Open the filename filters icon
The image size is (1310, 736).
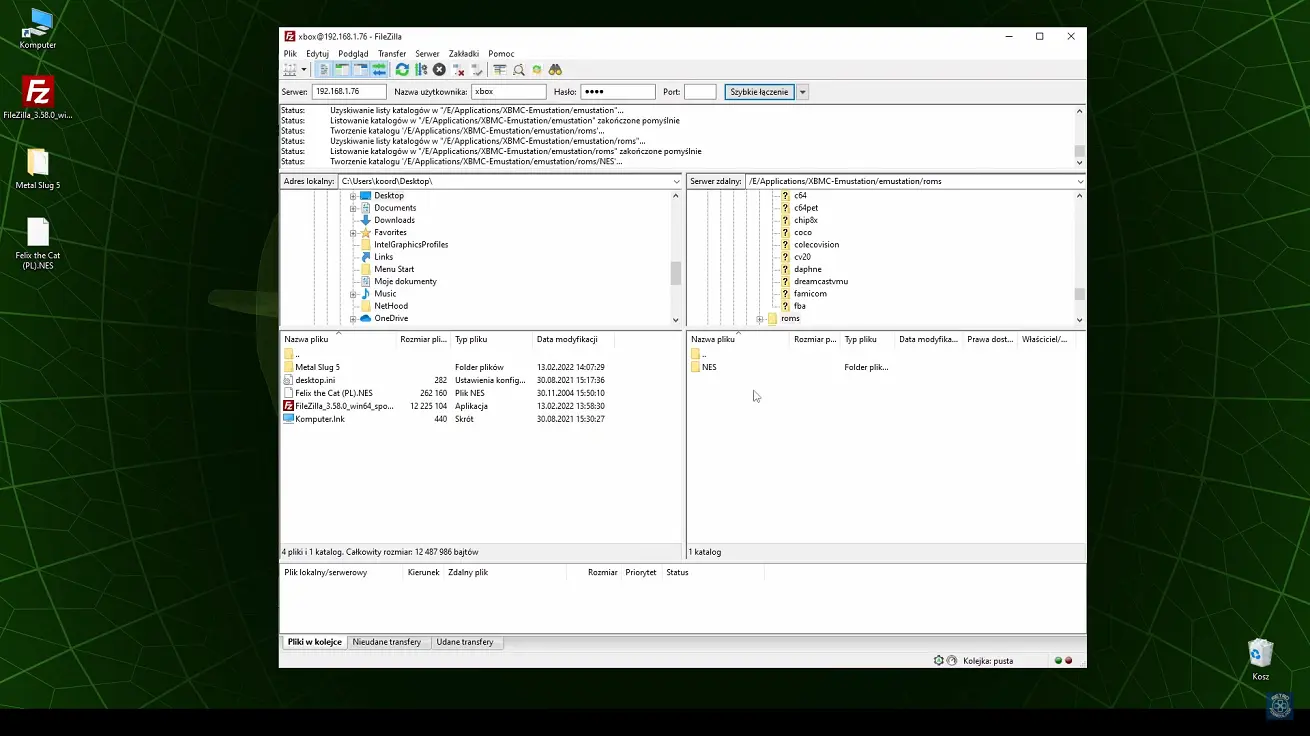tap(500, 70)
